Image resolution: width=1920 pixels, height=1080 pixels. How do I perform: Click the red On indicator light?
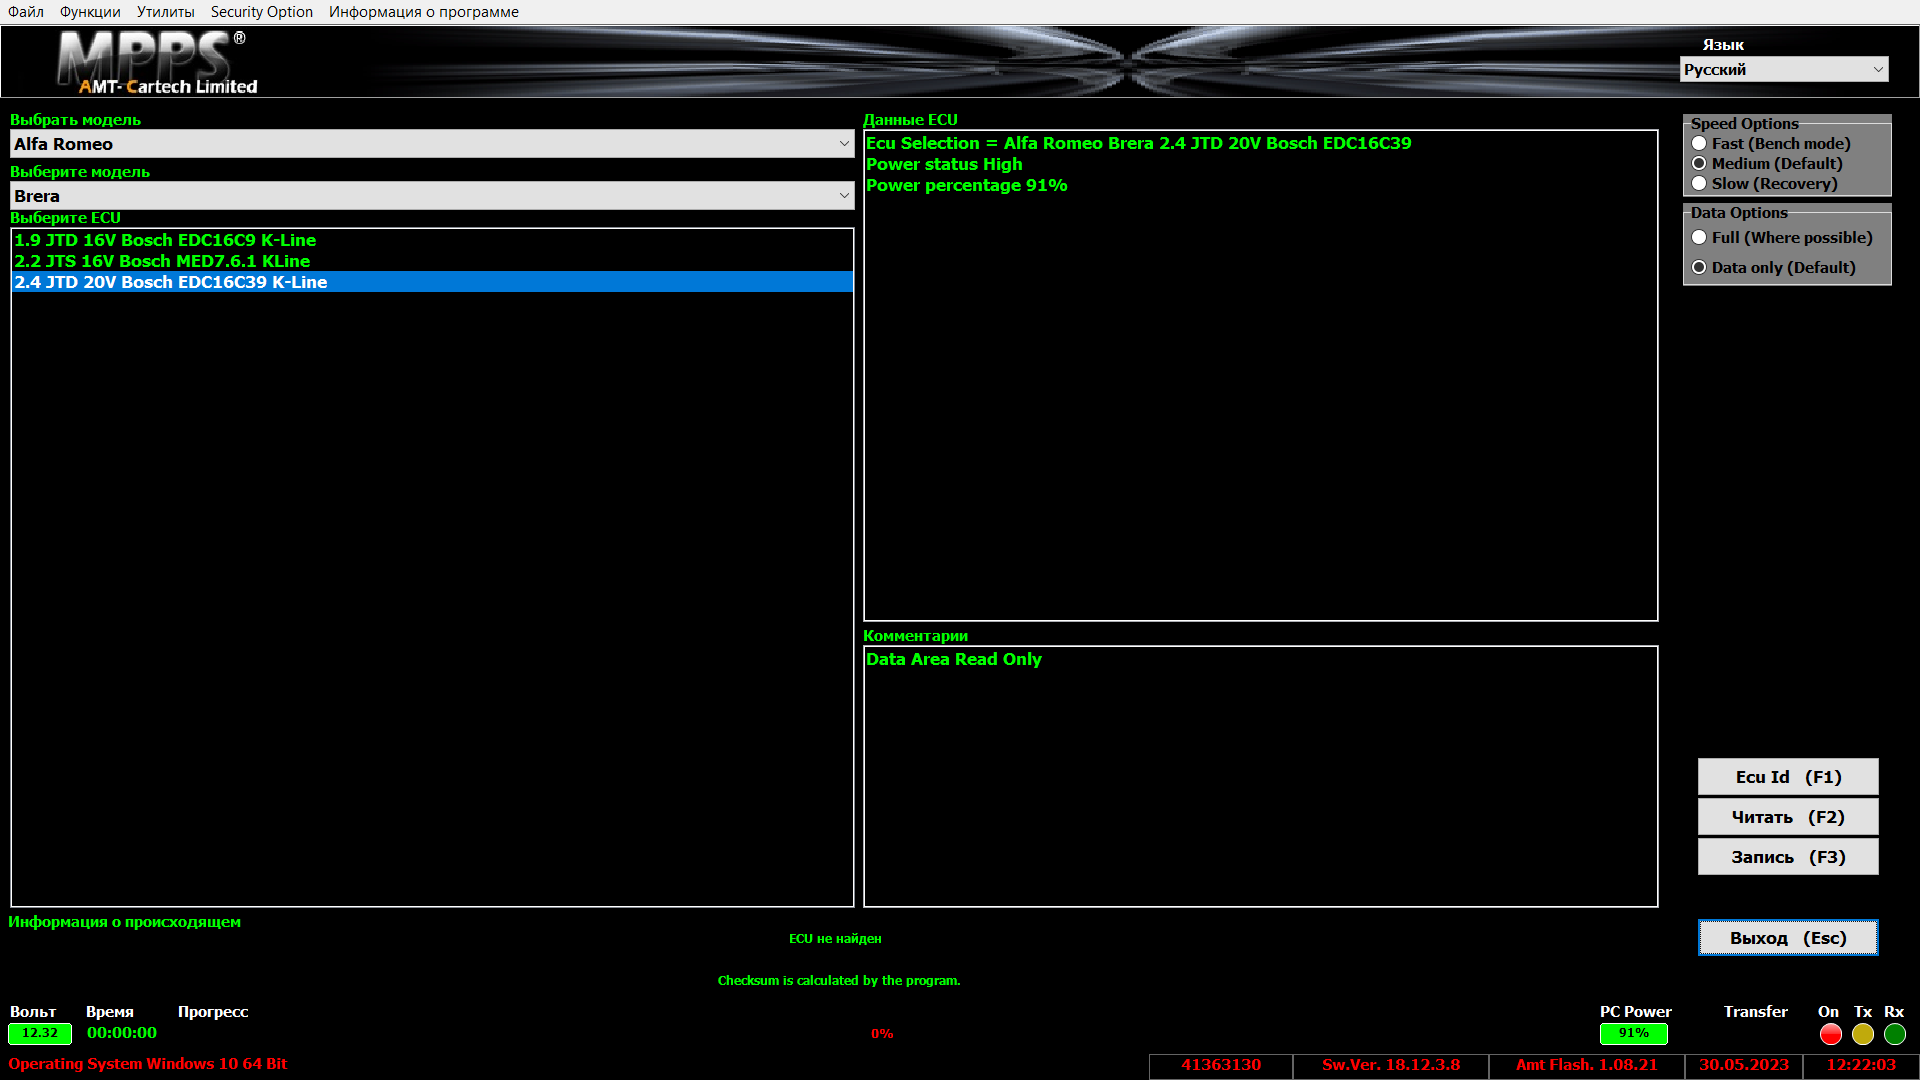coord(1830,1034)
